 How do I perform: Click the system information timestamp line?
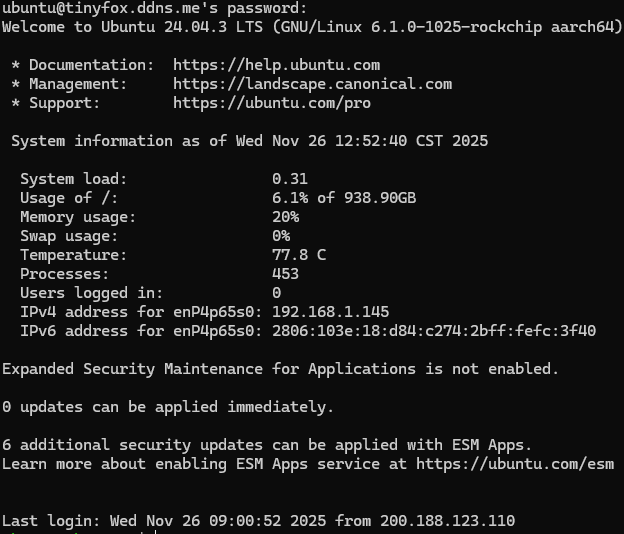(x=249, y=141)
